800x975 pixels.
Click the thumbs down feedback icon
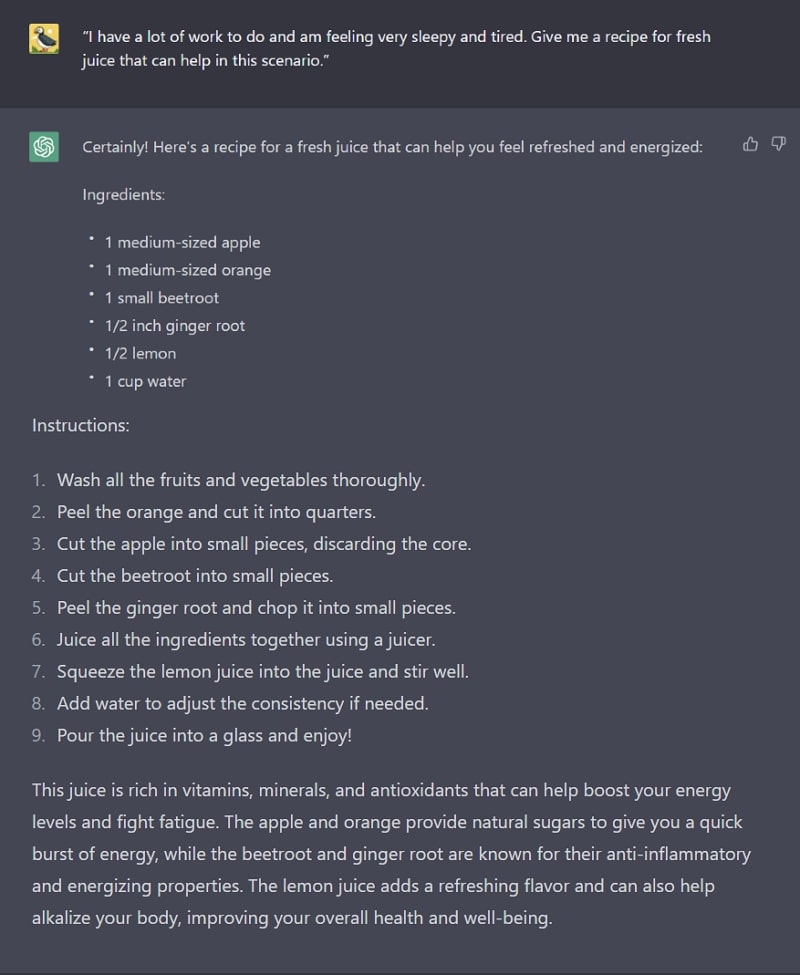click(x=778, y=144)
